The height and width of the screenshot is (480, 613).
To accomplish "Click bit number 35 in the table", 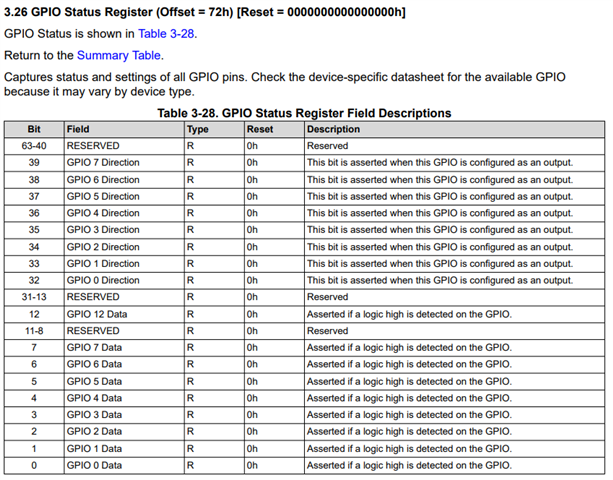I will [34, 230].
